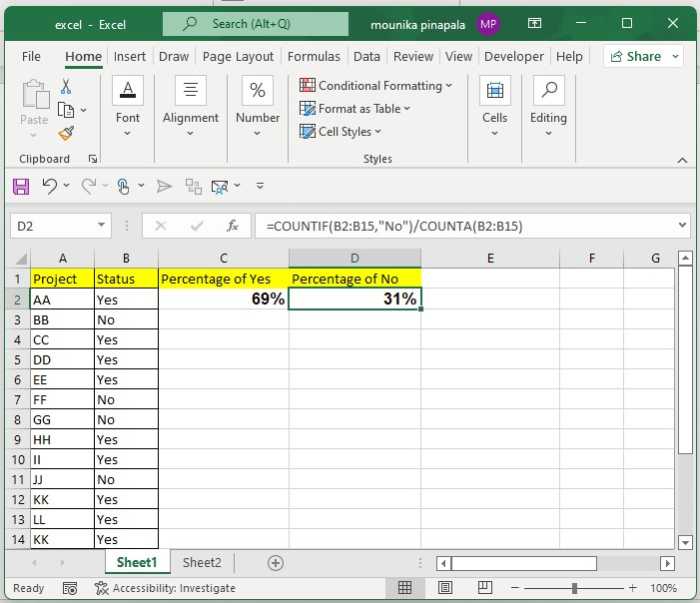Expand the Undo history dropdown arrow
The image size is (700, 603).
click(x=67, y=185)
